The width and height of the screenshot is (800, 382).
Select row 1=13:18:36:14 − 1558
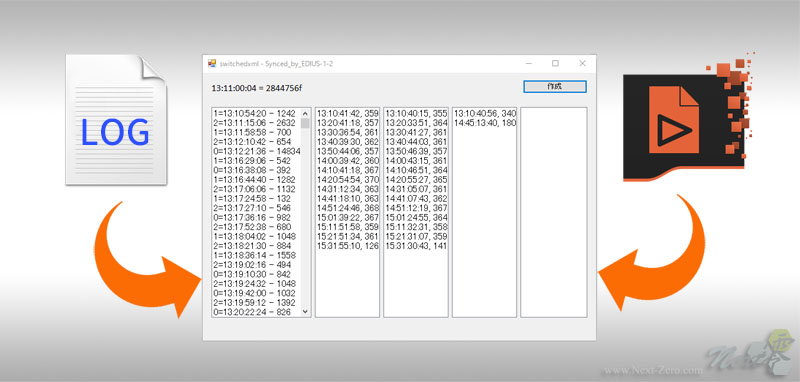[x=255, y=255]
